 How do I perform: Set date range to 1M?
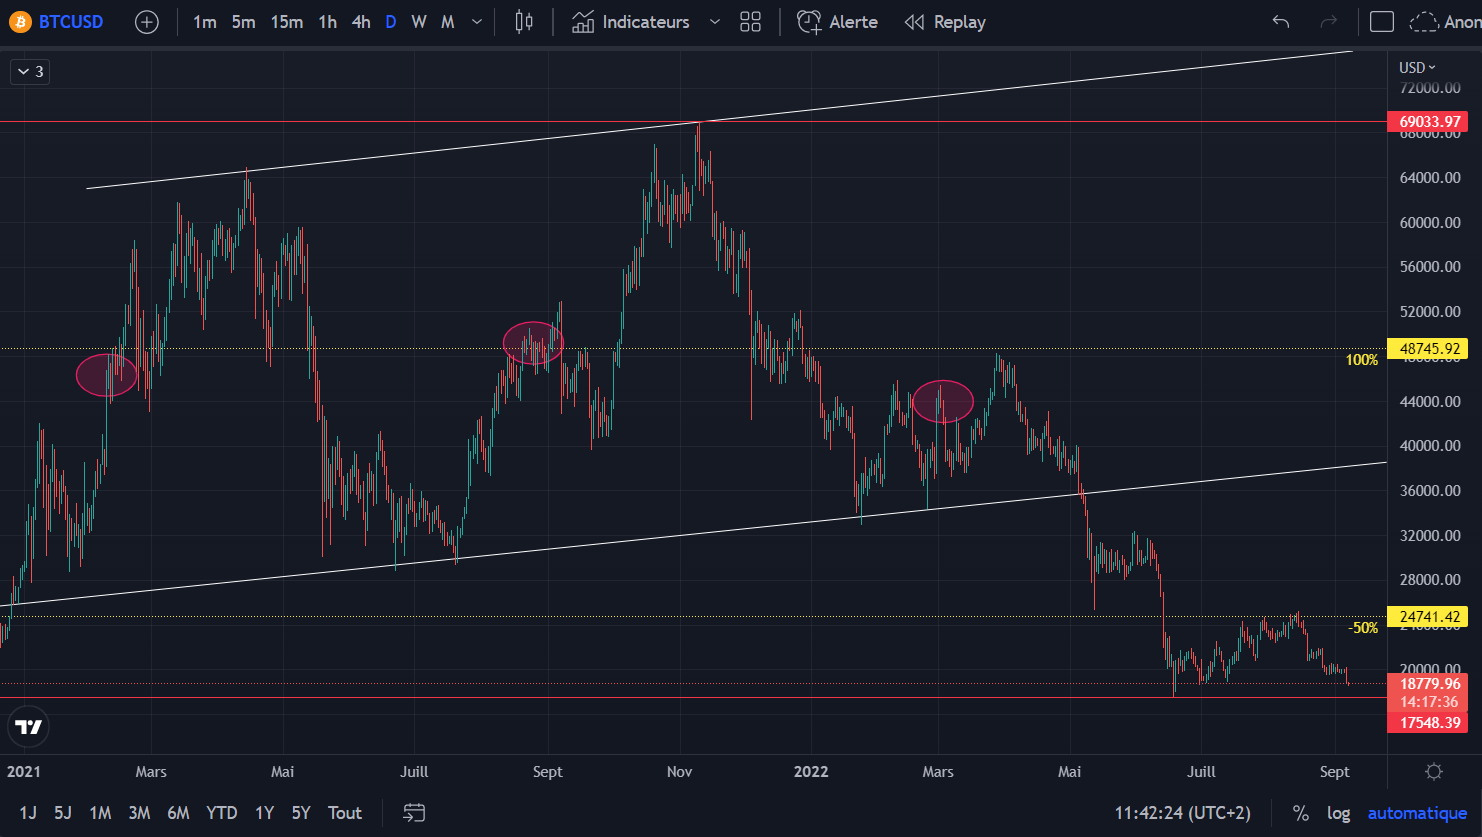(100, 813)
